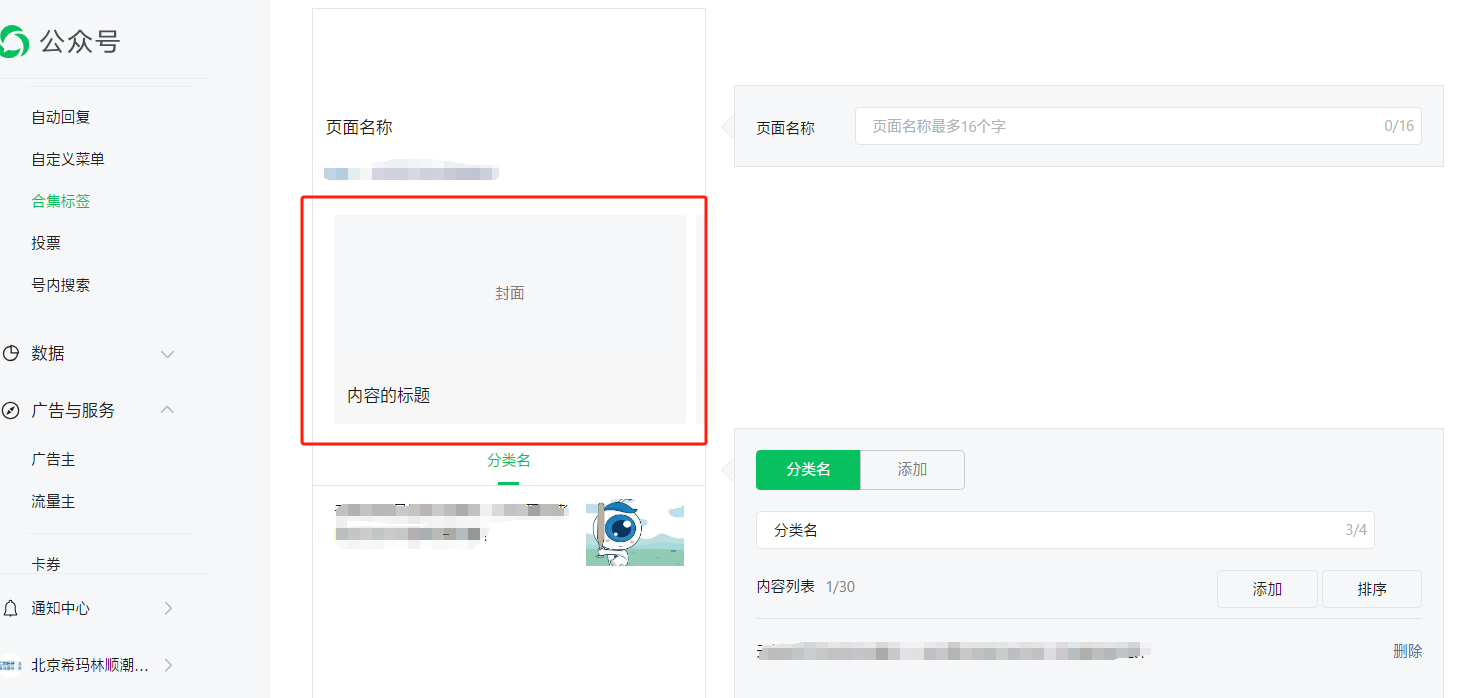
Task: Select the green 分类名 tab button
Action: (808, 470)
